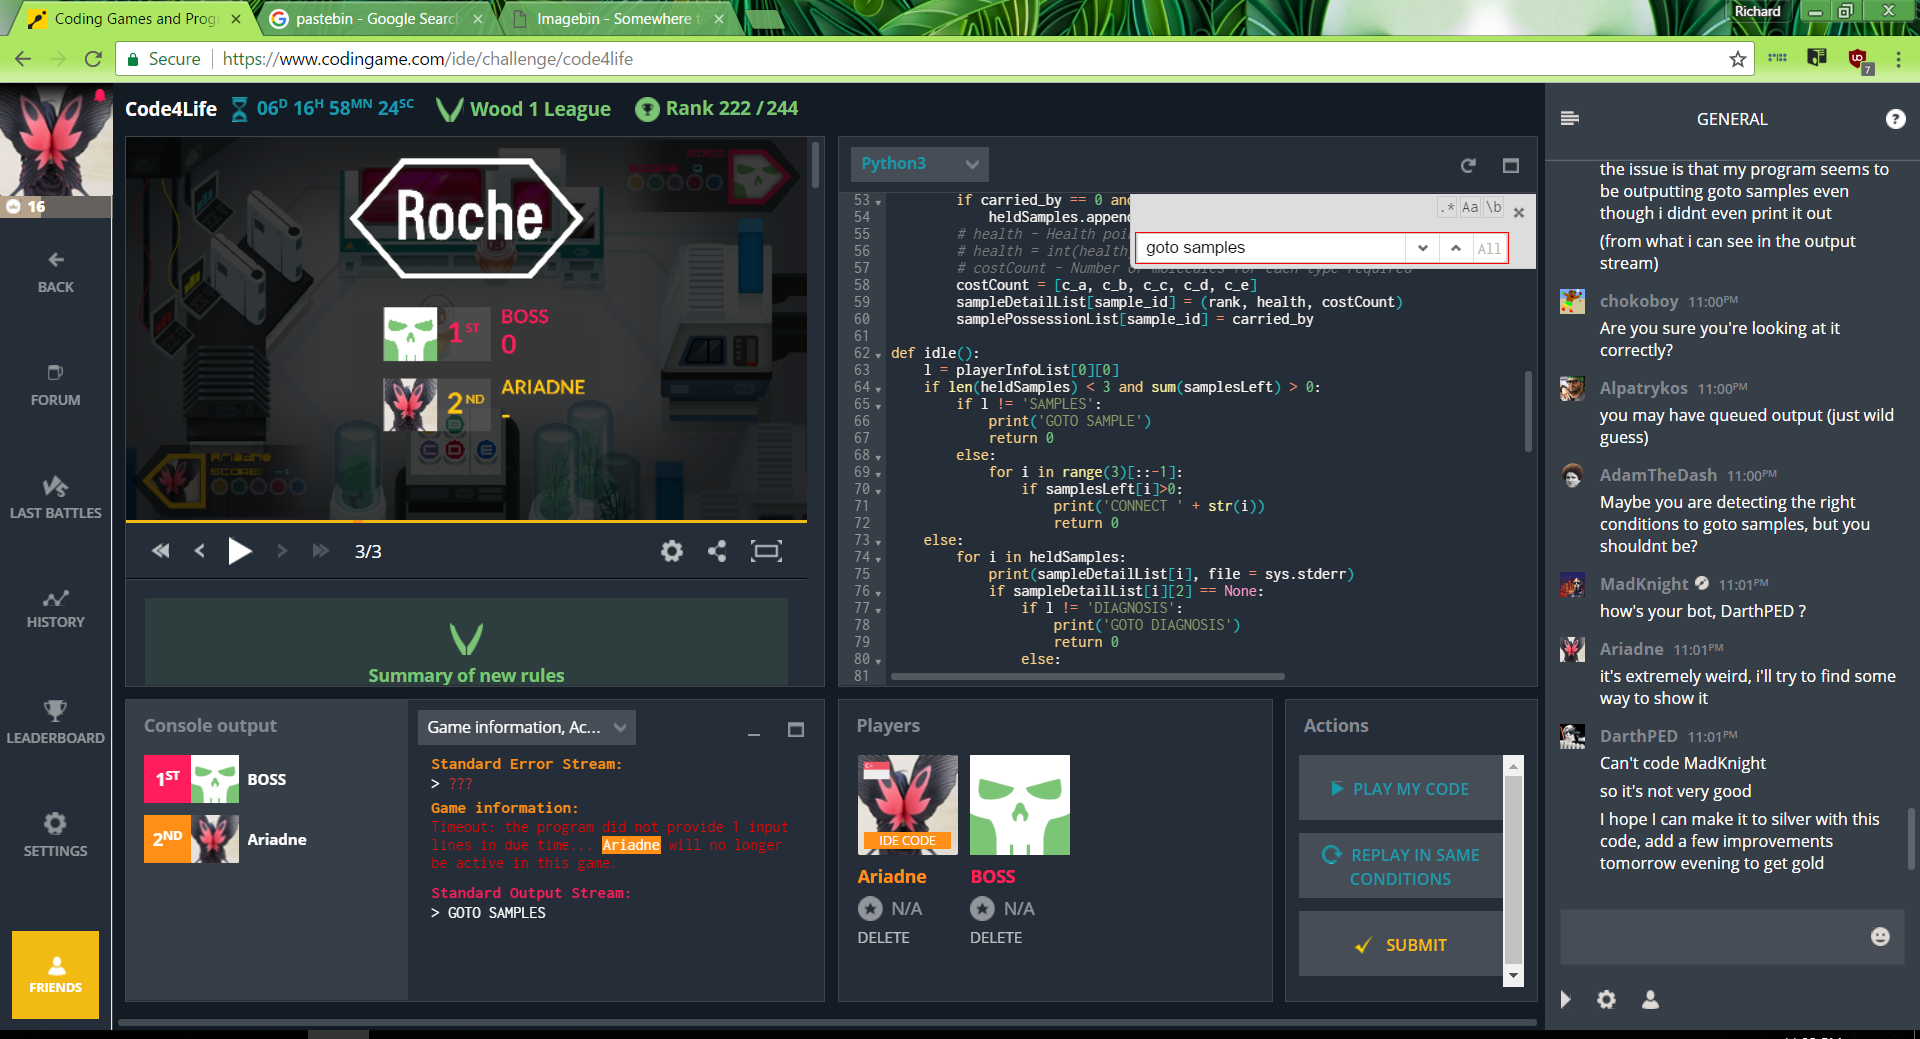Open the replay viewer settings gear
This screenshot has width=1920, height=1039.
pyautogui.click(x=672, y=551)
